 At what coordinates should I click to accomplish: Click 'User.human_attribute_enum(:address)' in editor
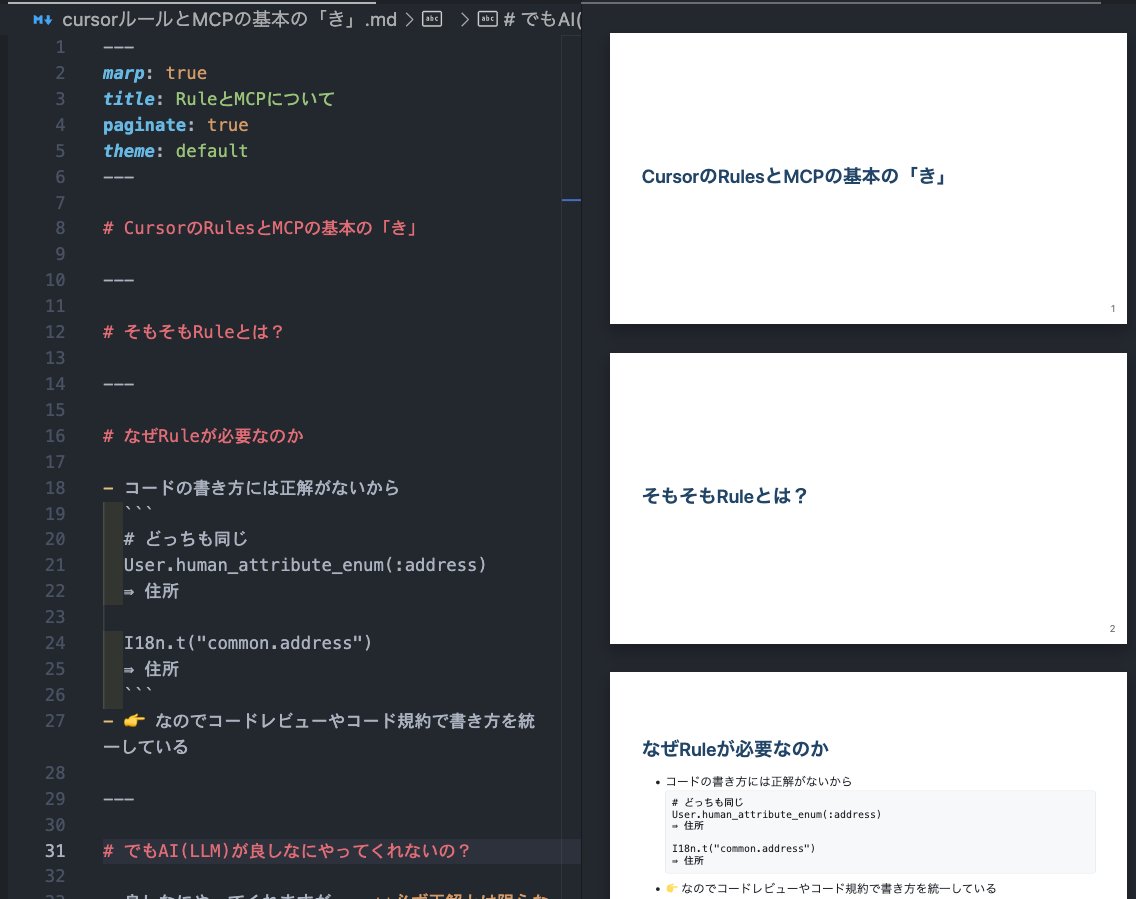304,565
